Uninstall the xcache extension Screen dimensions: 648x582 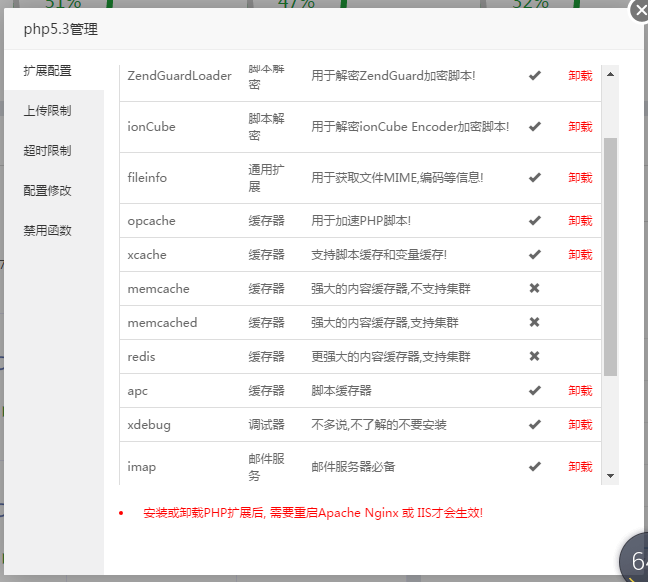580,255
